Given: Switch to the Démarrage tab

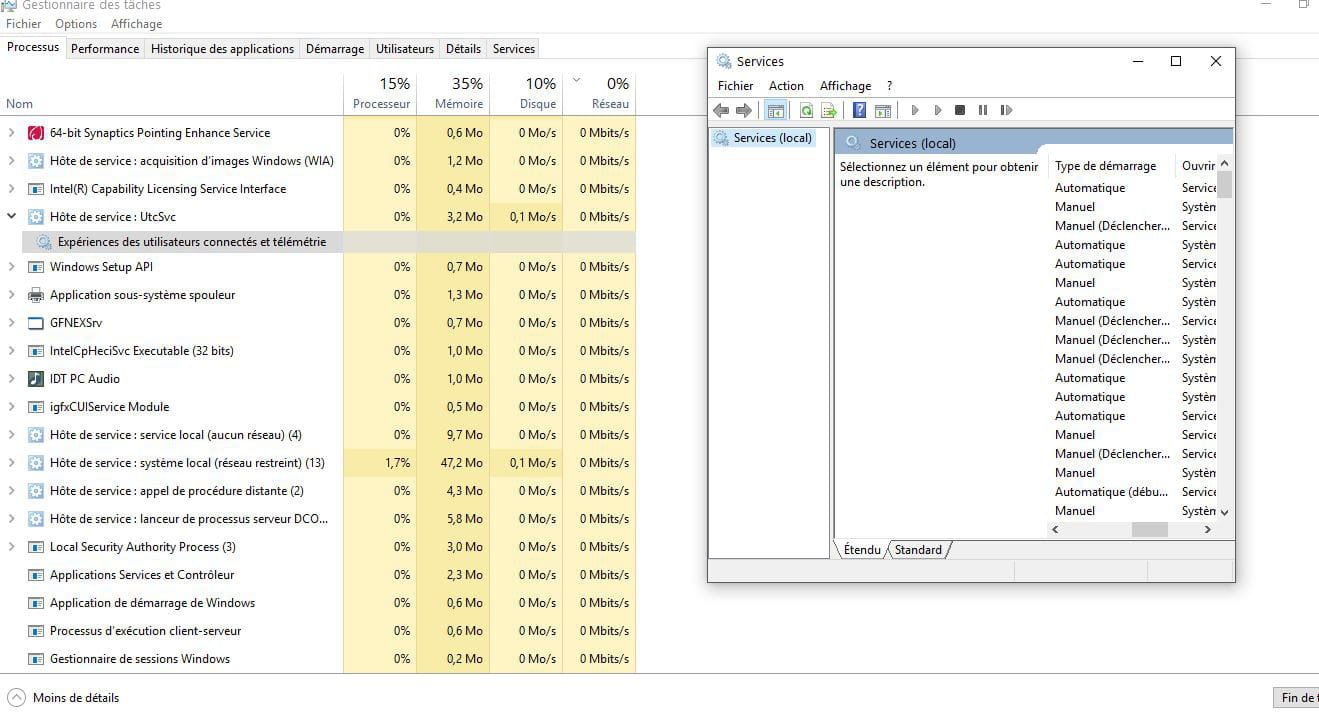Looking at the screenshot, I should point(335,49).
